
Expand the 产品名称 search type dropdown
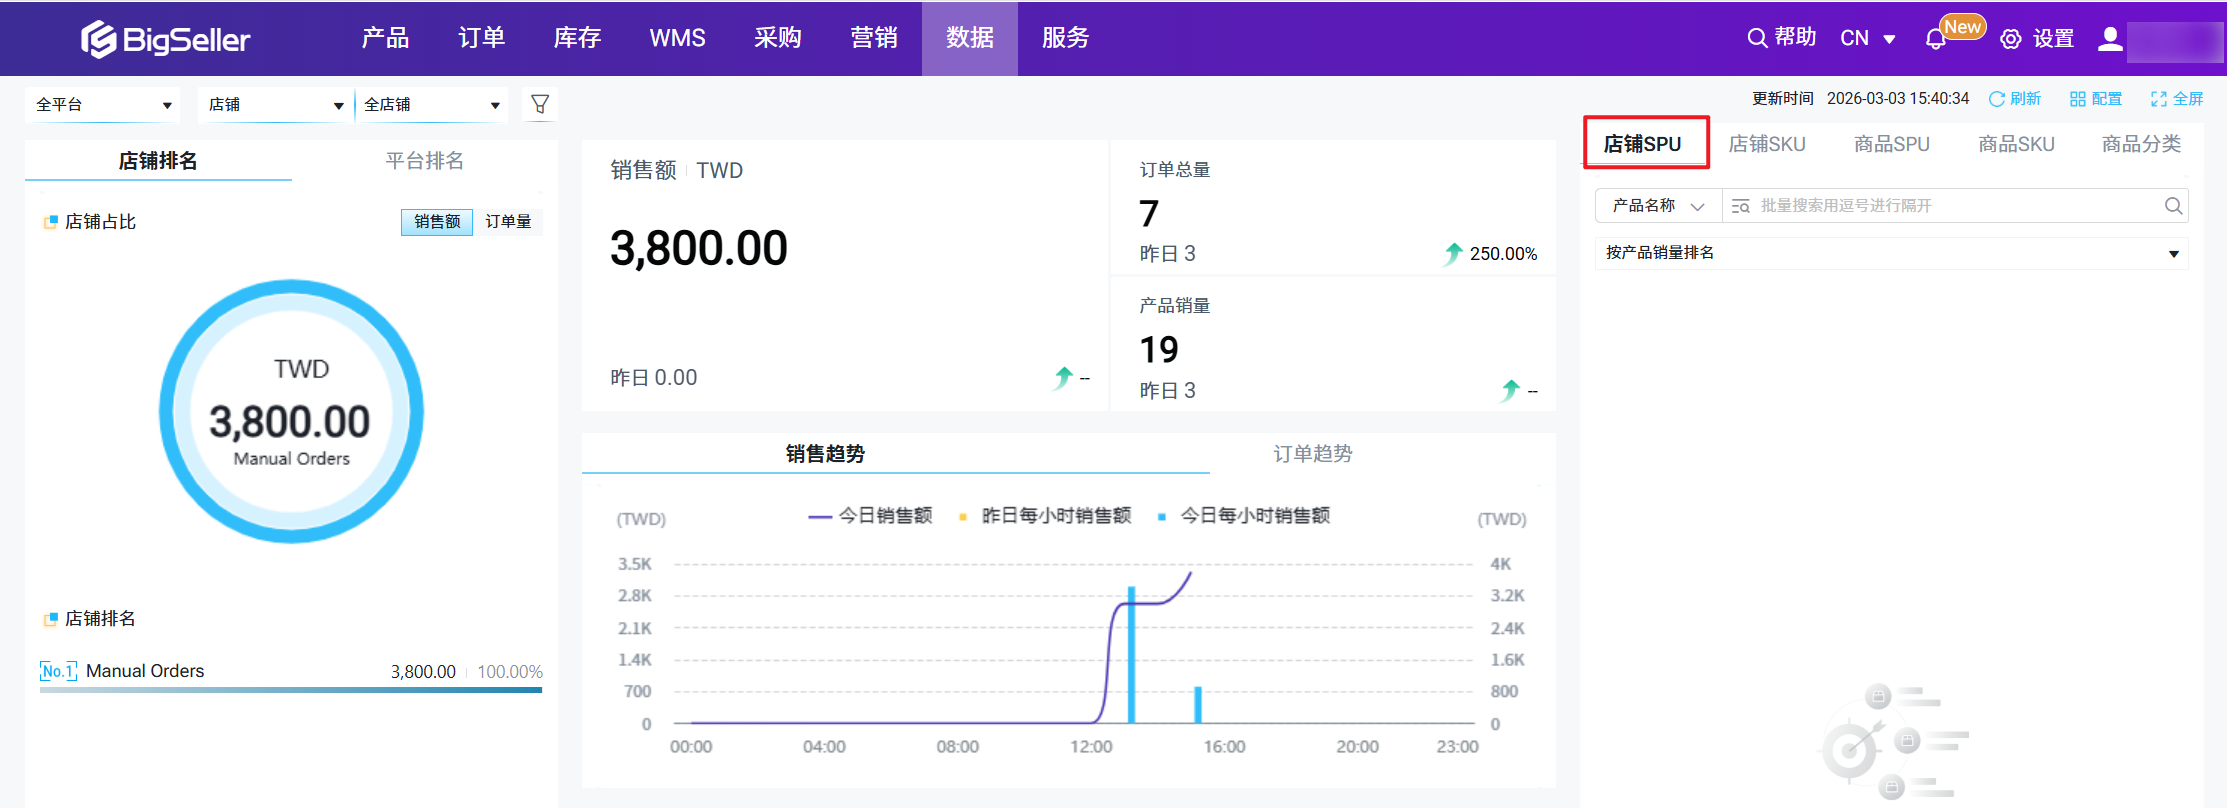click(1658, 206)
